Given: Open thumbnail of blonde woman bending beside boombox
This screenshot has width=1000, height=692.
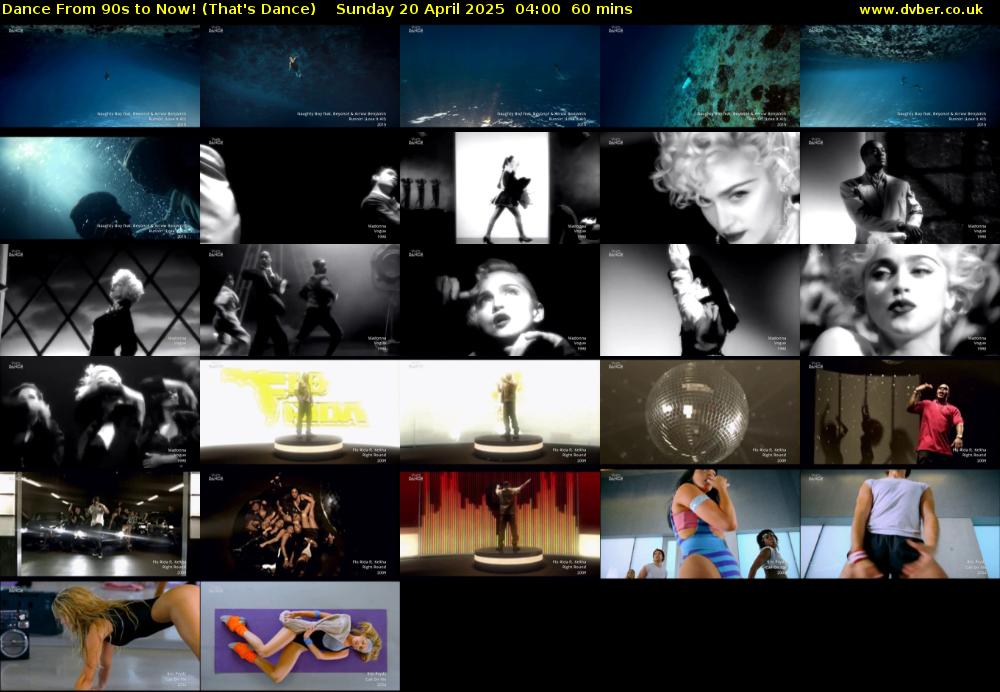Looking at the screenshot, I should point(99,636).
